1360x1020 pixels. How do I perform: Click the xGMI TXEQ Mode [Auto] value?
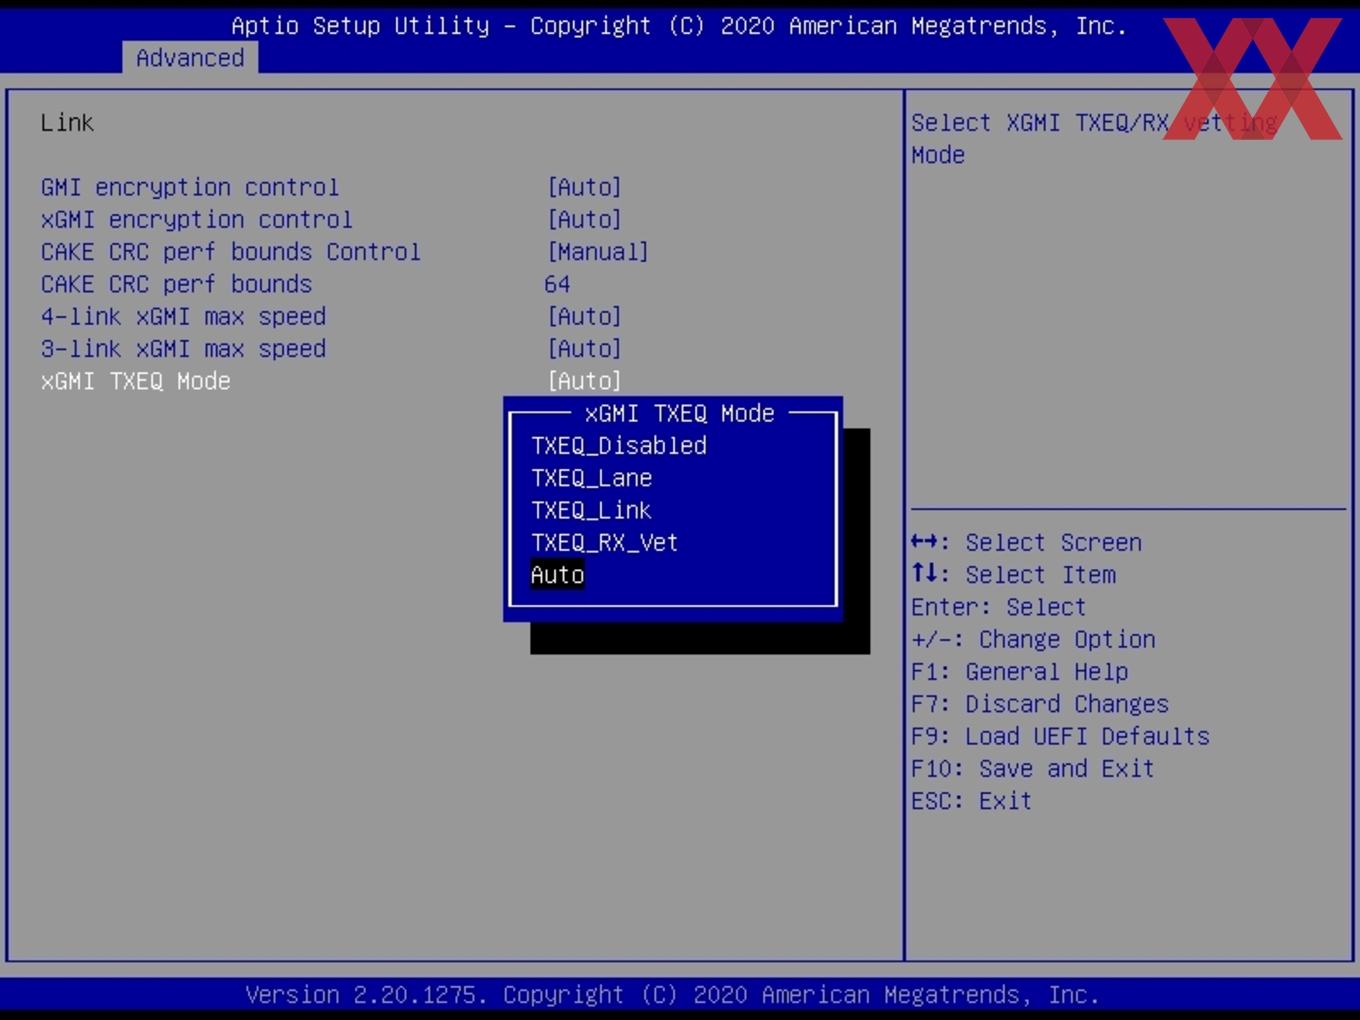(x=585, y=381)
